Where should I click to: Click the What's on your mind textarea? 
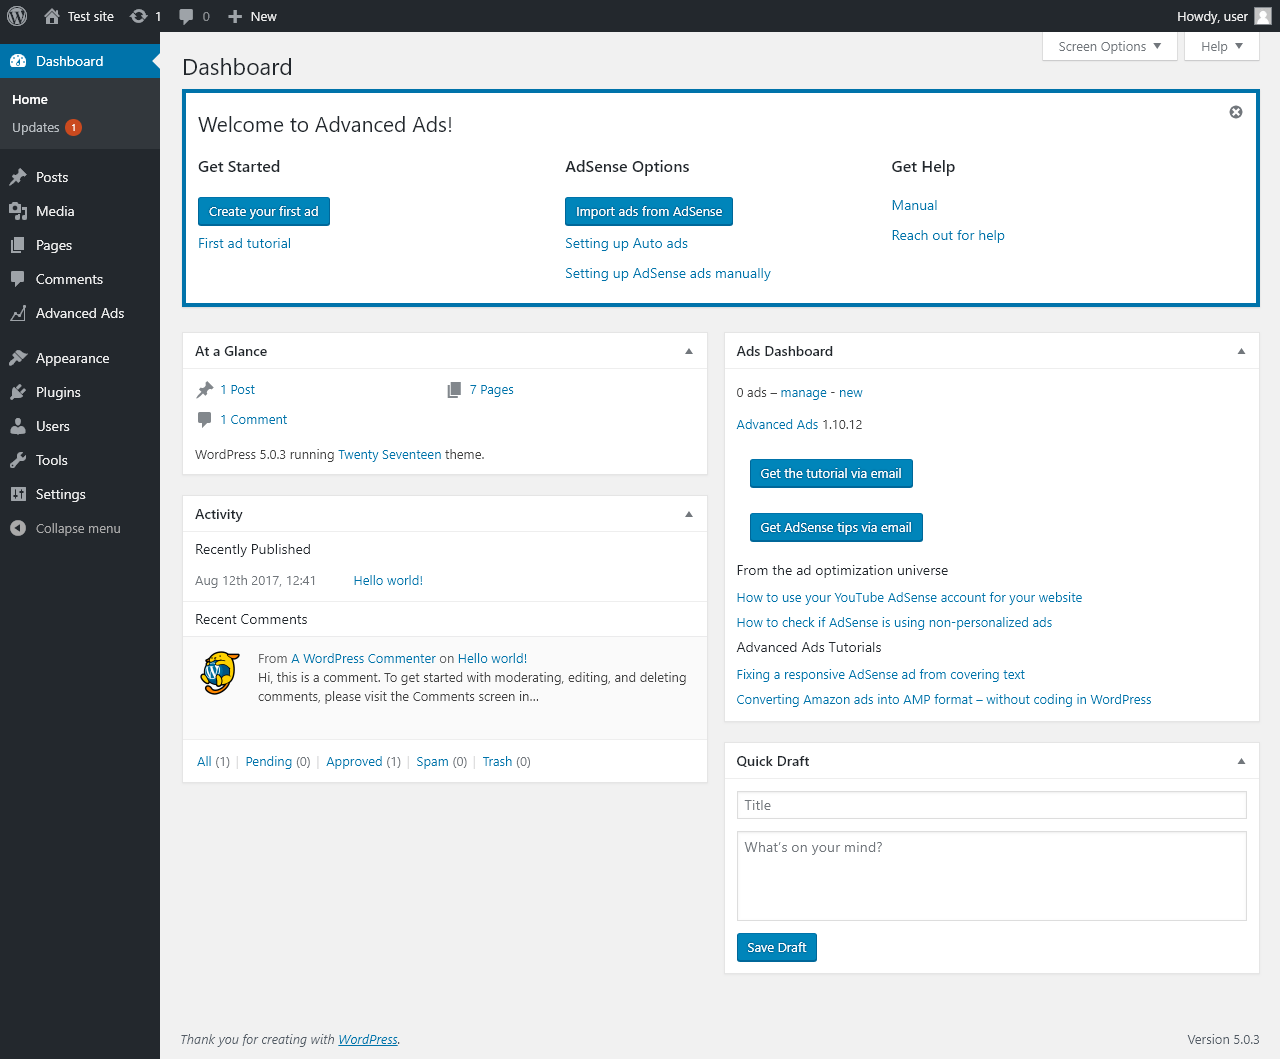pyautogui.click(x=991, y=876)
